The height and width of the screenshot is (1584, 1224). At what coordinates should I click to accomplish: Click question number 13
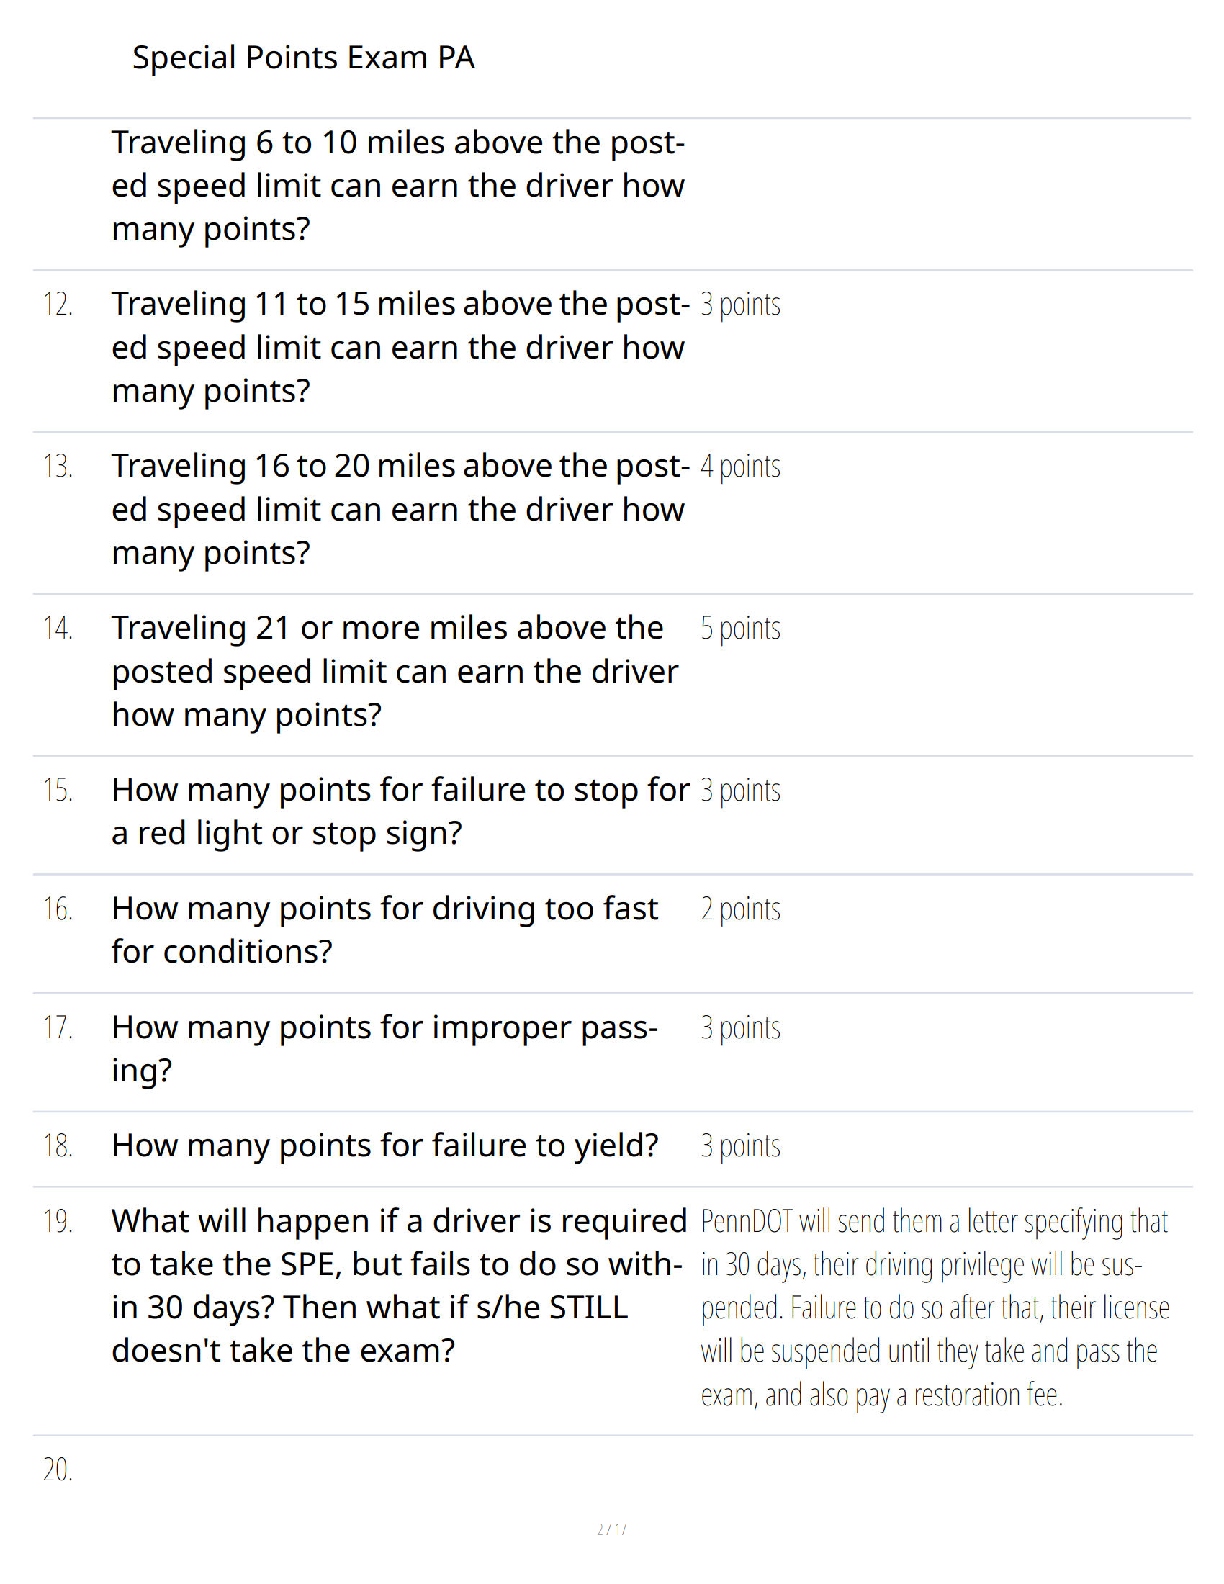point(58,466)
